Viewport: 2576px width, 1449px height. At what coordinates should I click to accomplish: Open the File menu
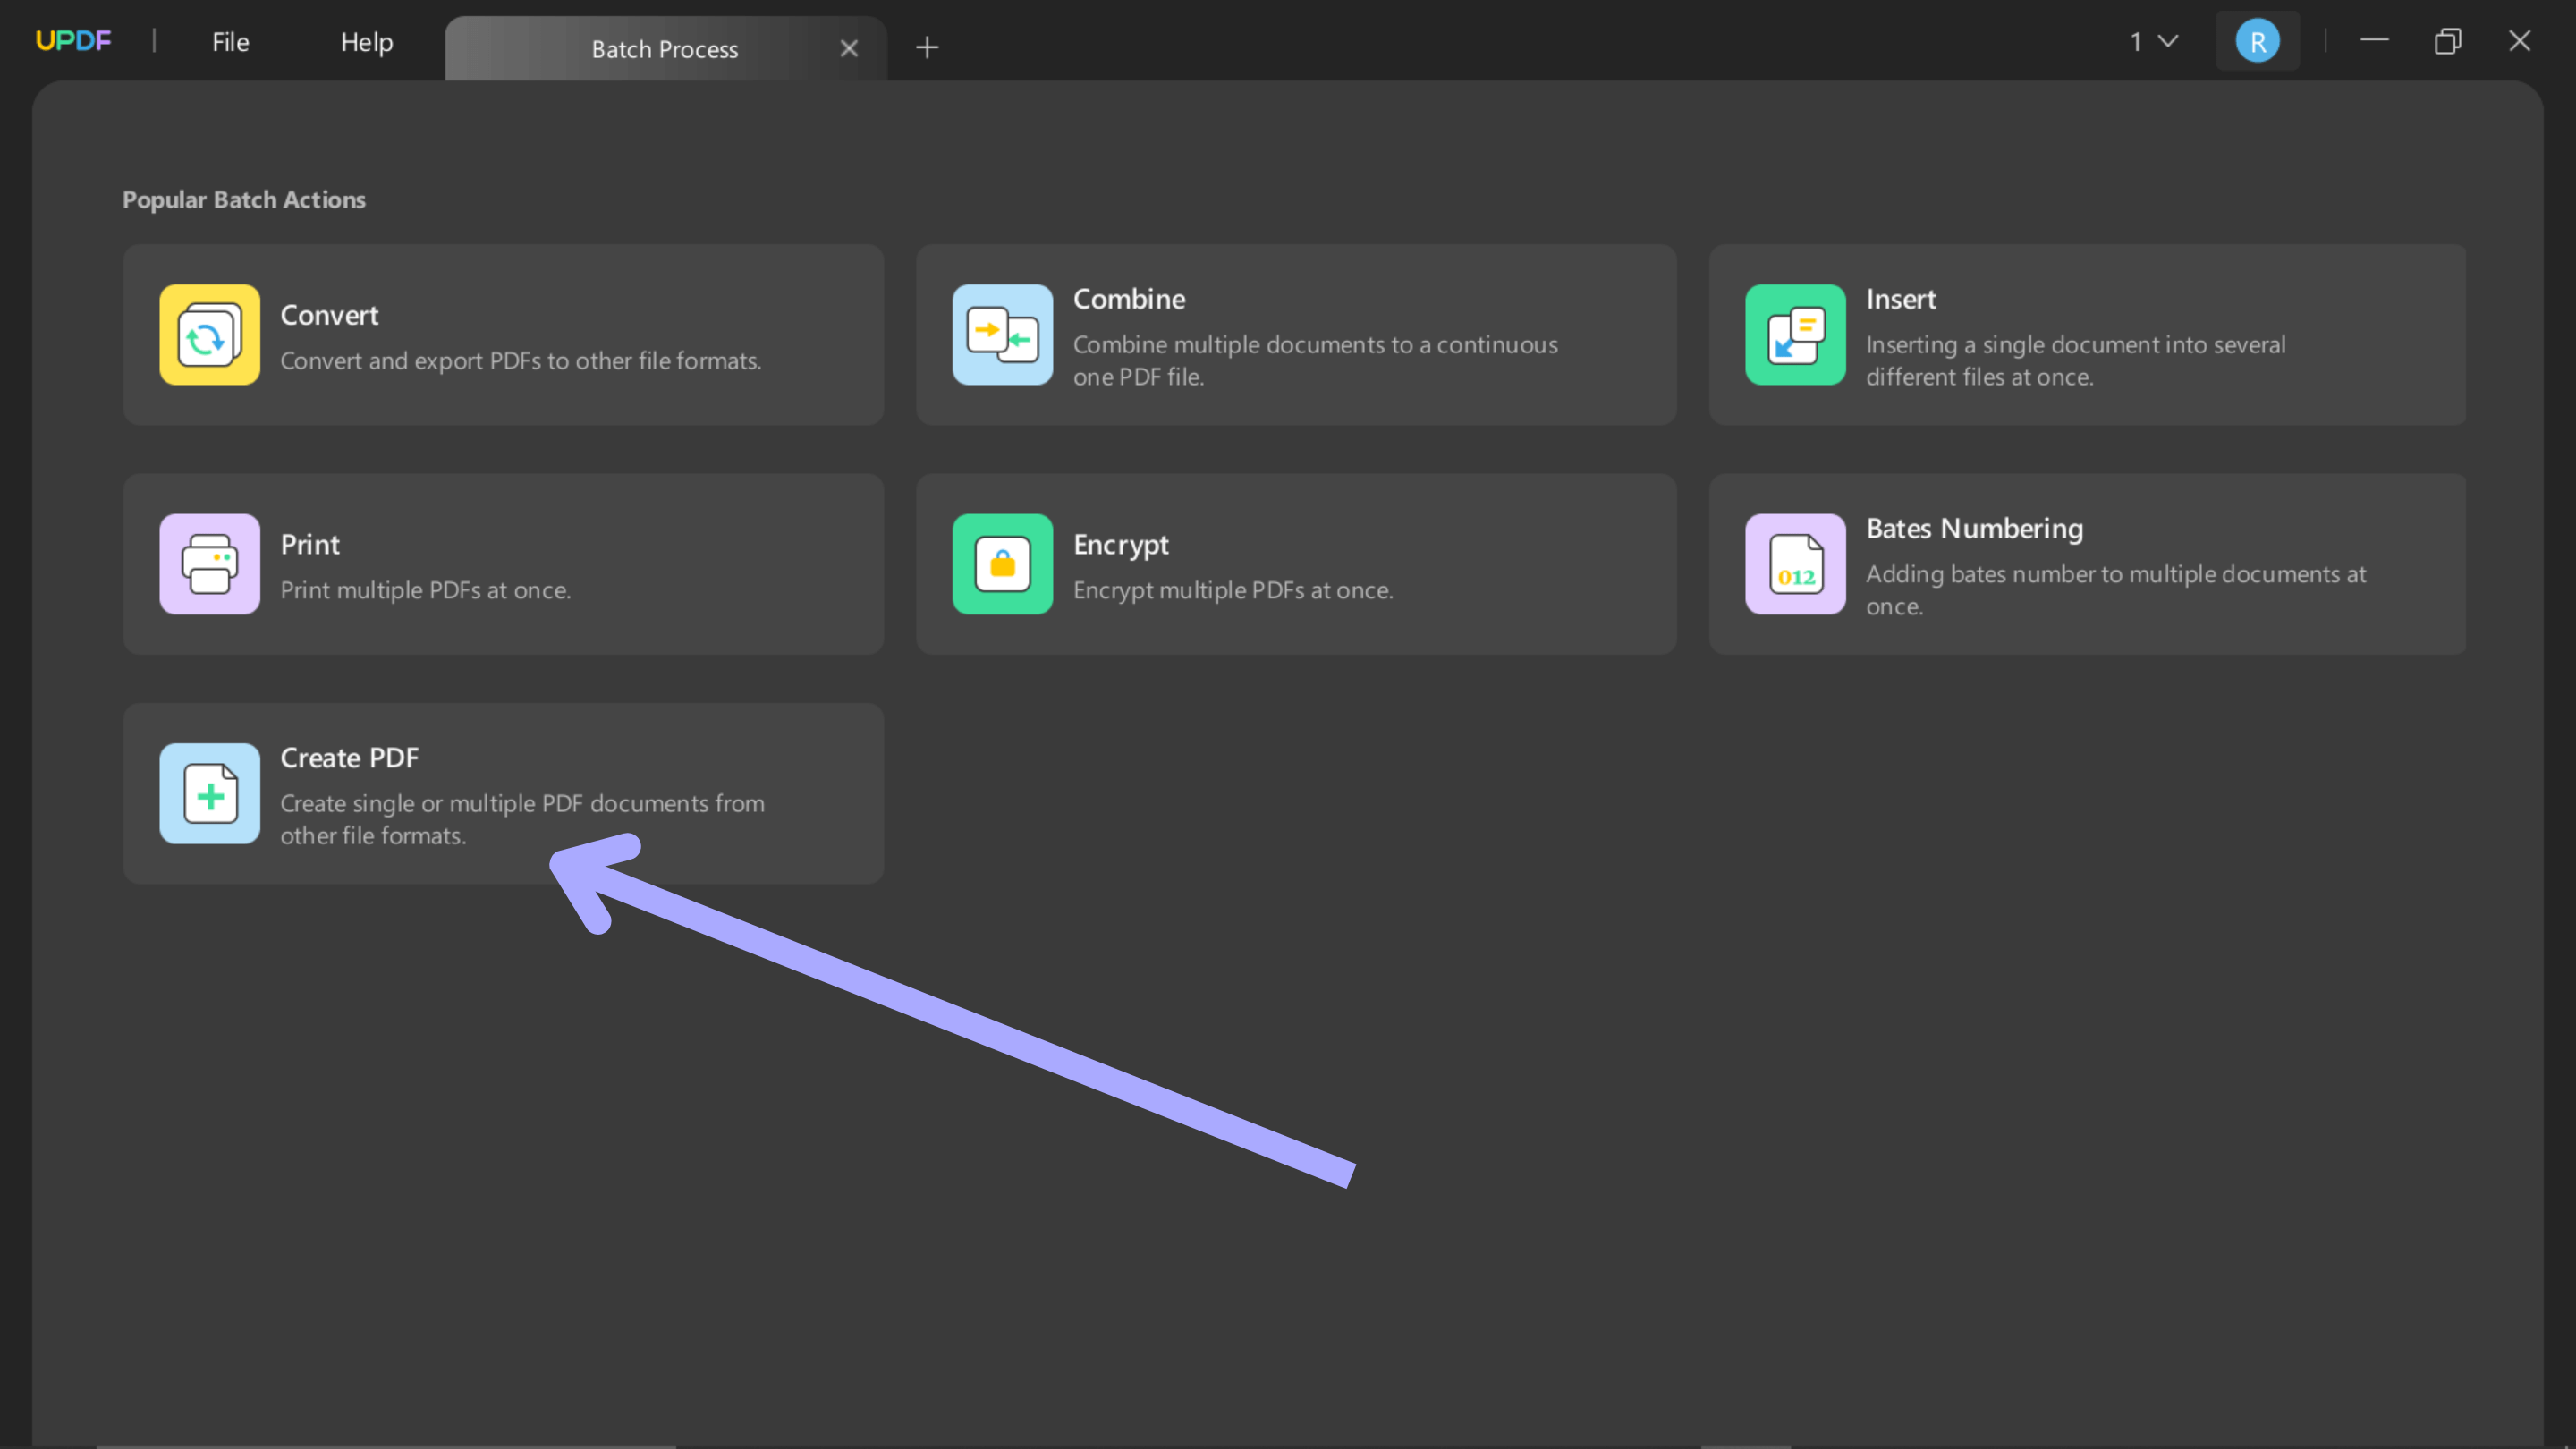(230, 42)
